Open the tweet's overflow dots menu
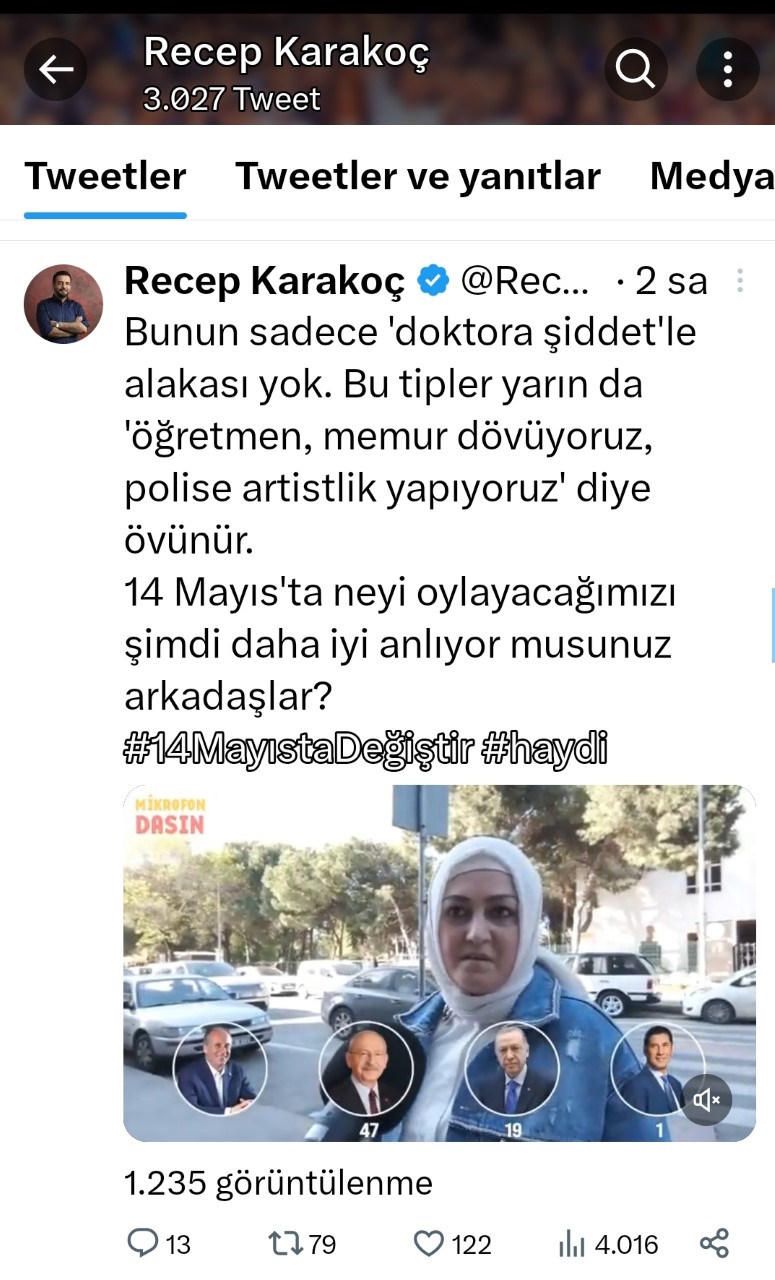The height and width of the screenshot is (1280, 775). click(740, 281)
